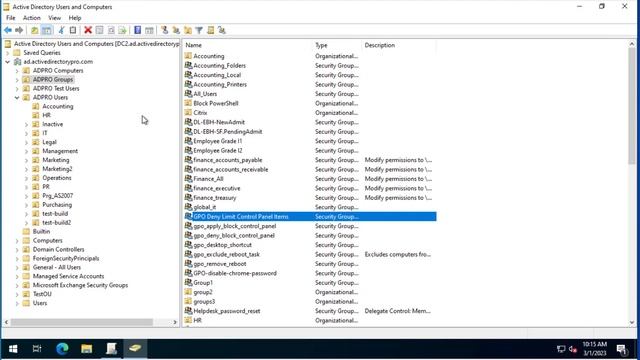Viewport: 640px width, 360px height.
Task: Open Properties via the toolbar icon
Action: [99, 30]
